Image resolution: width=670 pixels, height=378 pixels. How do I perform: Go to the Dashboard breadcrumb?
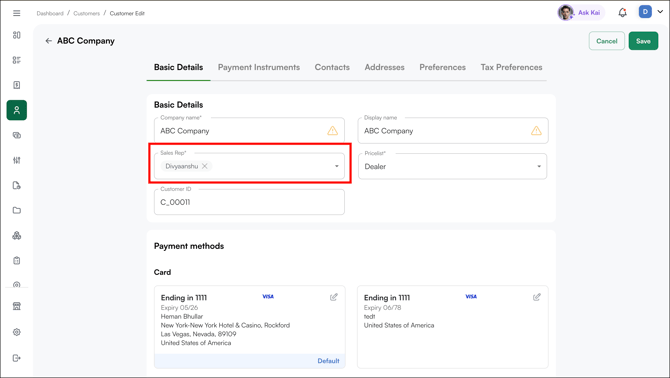pos(50,14)
